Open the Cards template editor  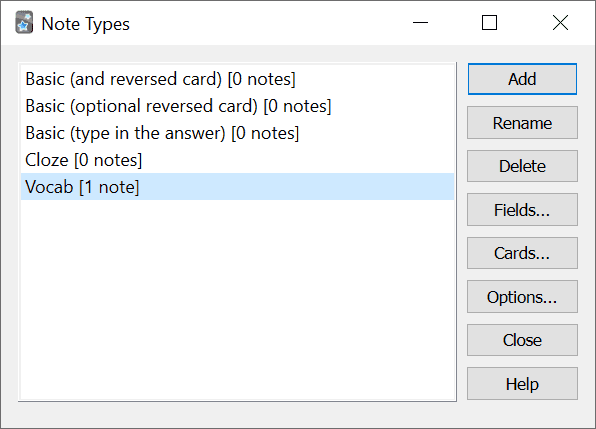(x=522, y=253)
